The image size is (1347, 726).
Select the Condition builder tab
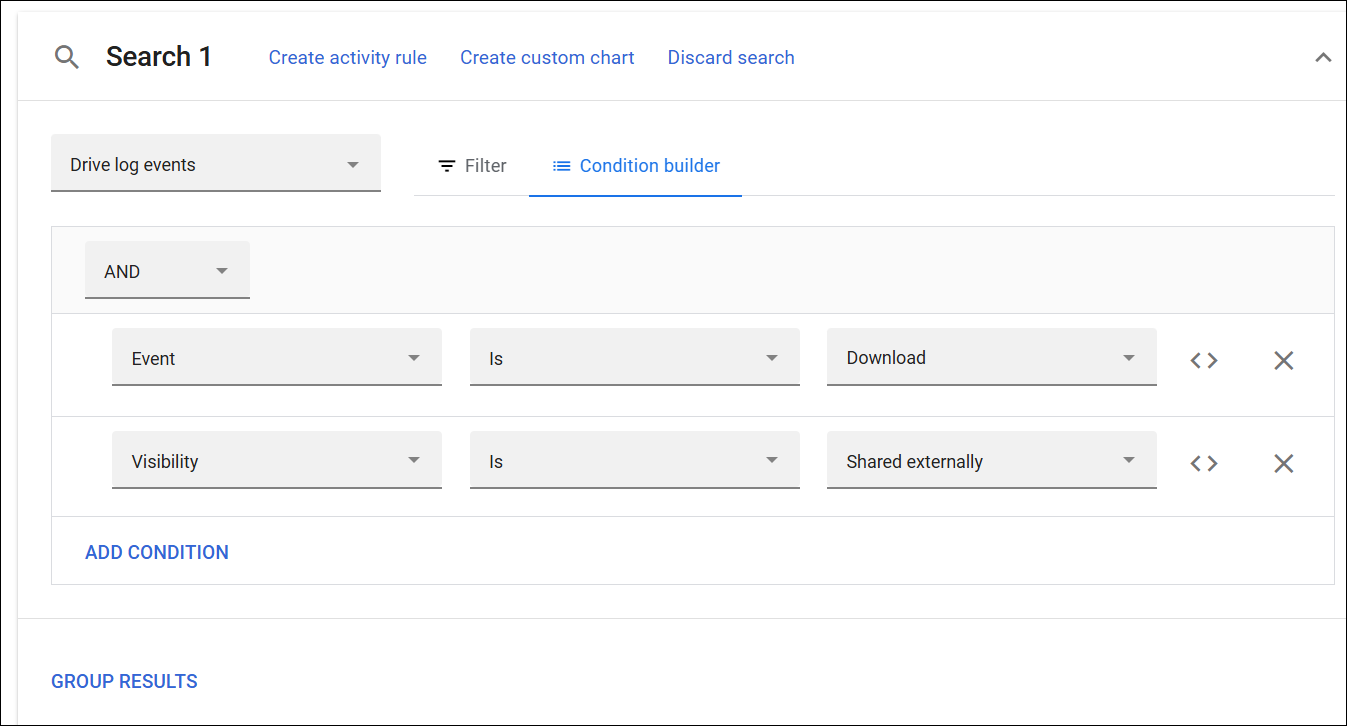point(636,166)
